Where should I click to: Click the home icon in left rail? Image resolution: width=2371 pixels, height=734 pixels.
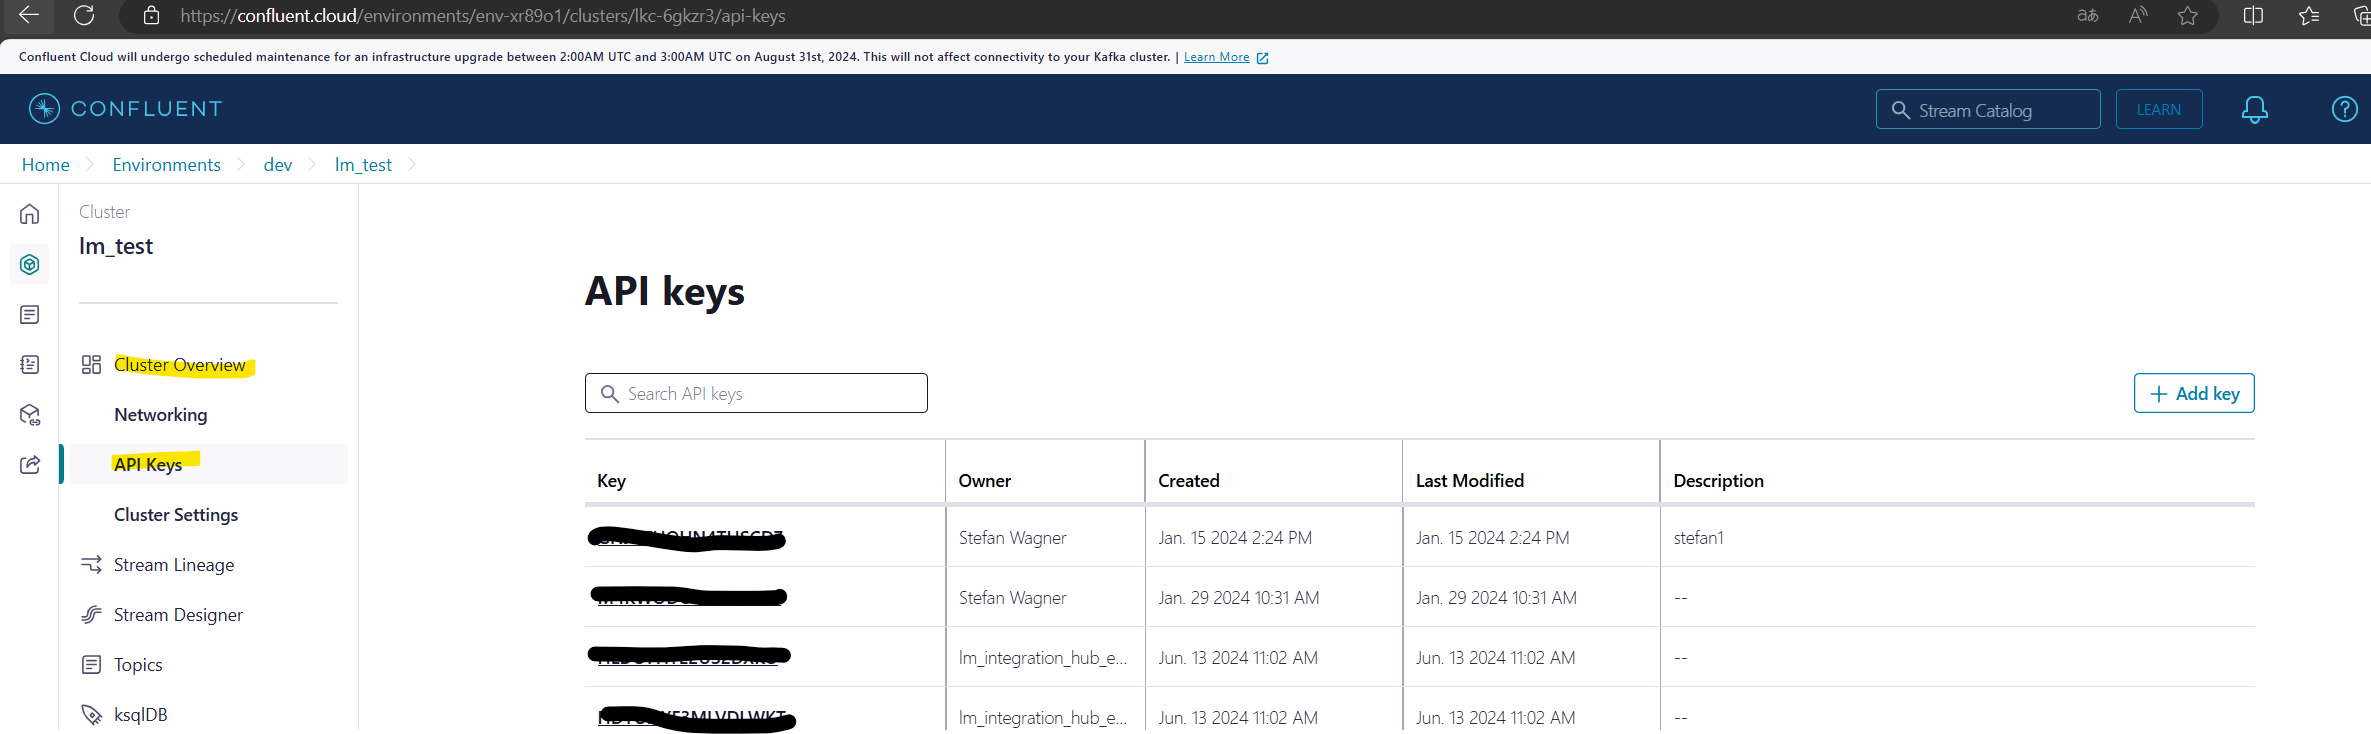click(30, 214)
